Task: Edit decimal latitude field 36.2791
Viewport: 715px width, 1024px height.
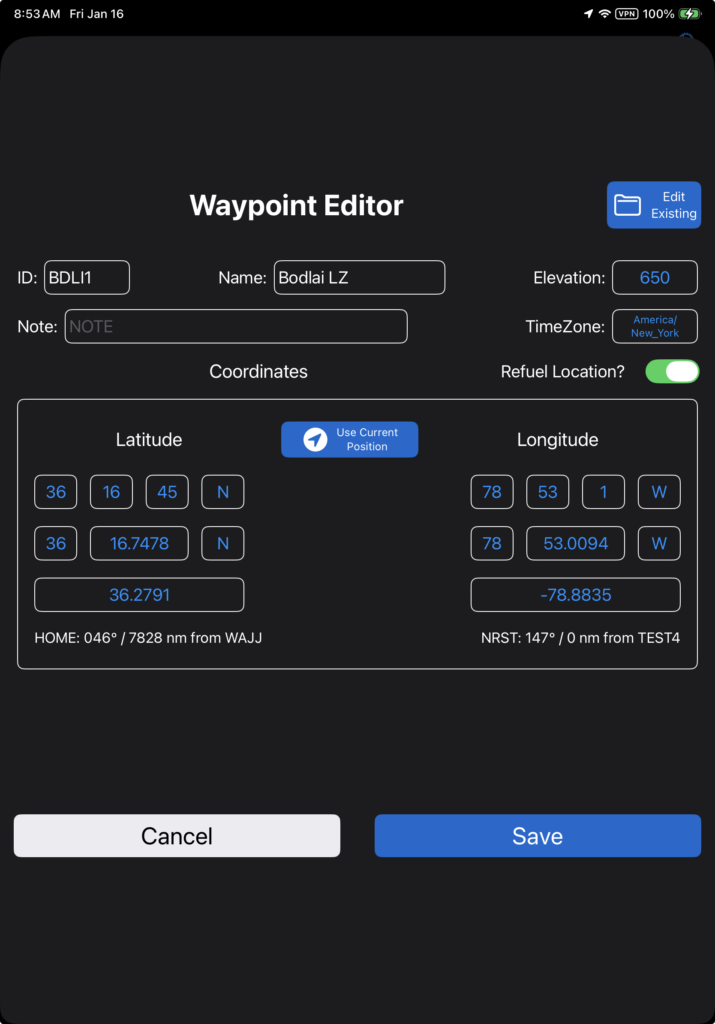Action: click(x=139, y=595)
